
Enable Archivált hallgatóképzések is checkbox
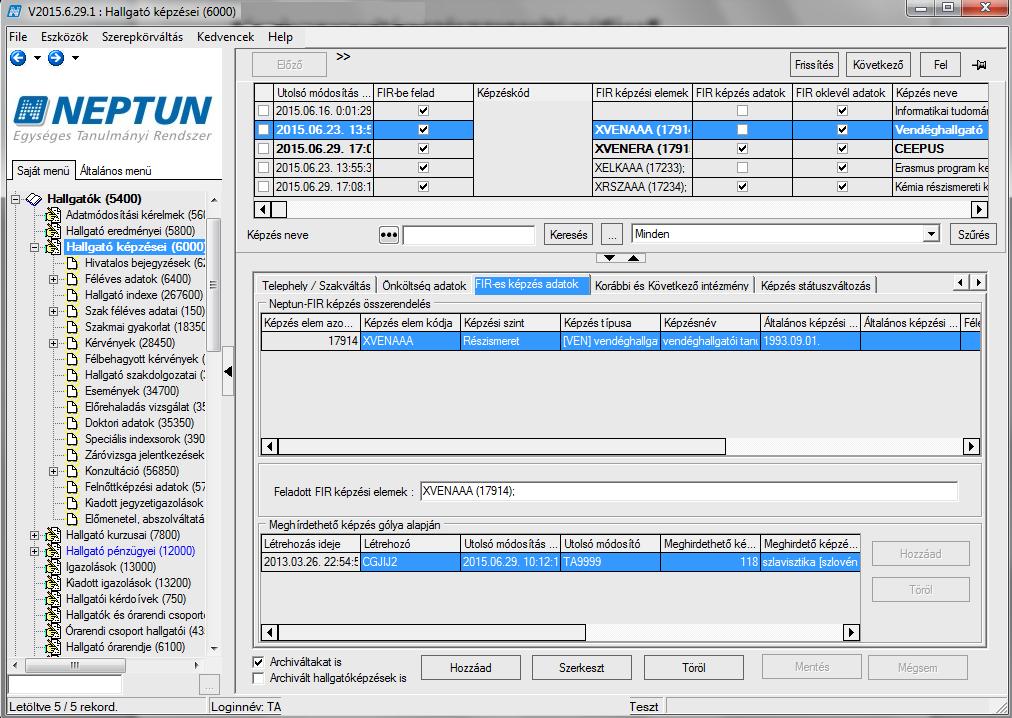[259, 678]
